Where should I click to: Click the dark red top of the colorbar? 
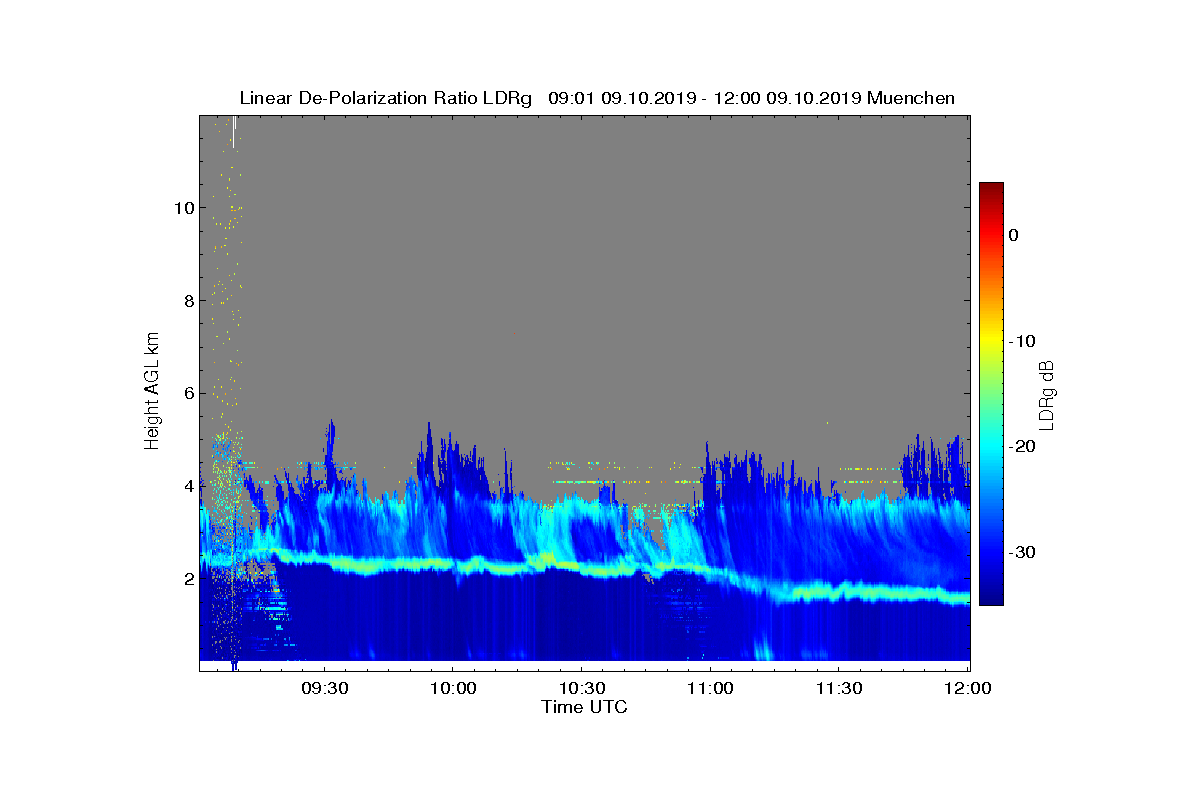click(991, 190)
